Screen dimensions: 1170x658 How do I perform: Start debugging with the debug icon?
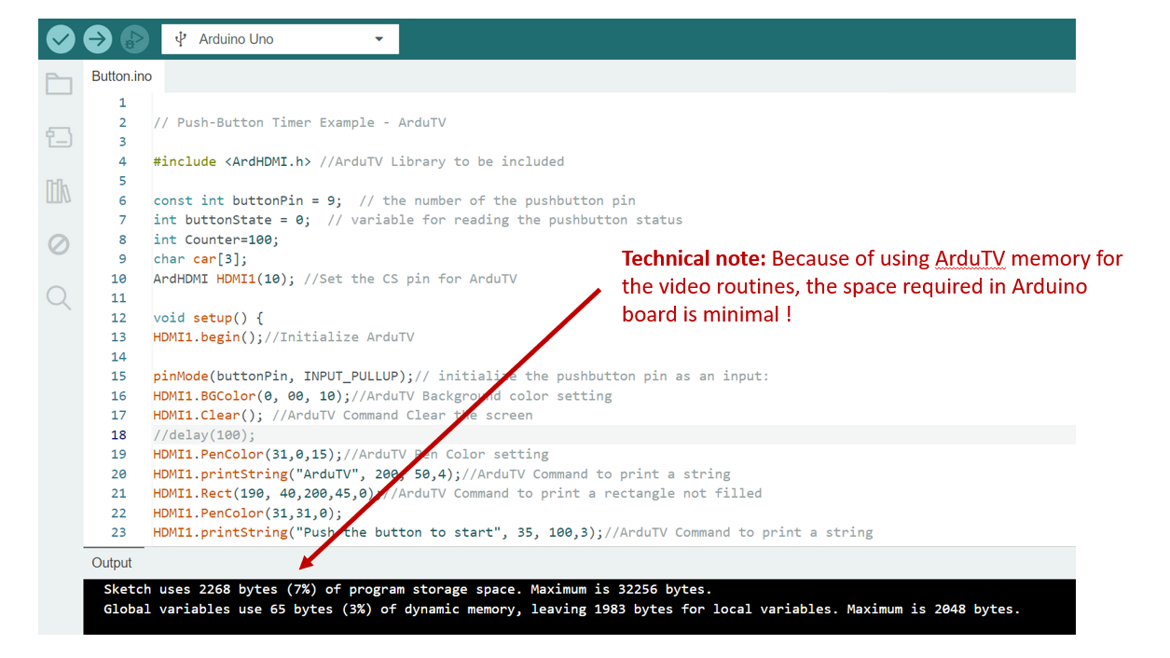[134, 39]
